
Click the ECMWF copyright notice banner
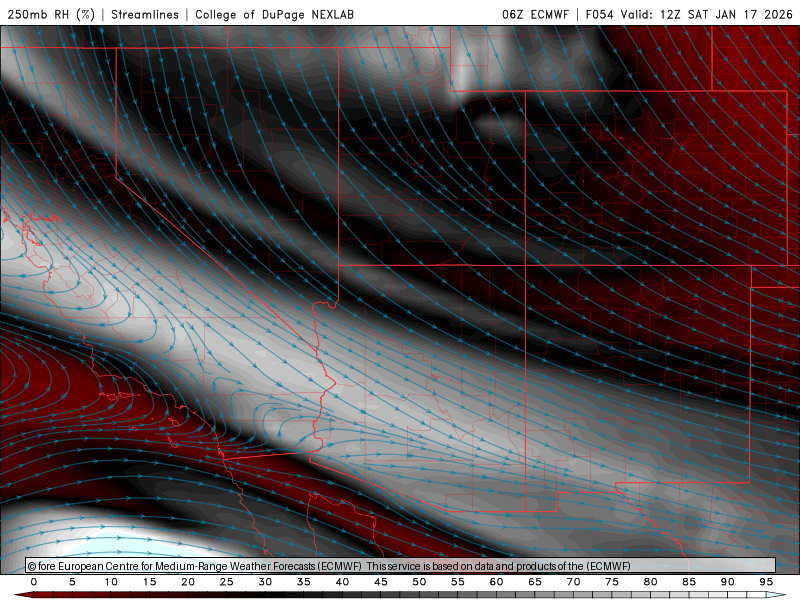[x=401, y=566]
